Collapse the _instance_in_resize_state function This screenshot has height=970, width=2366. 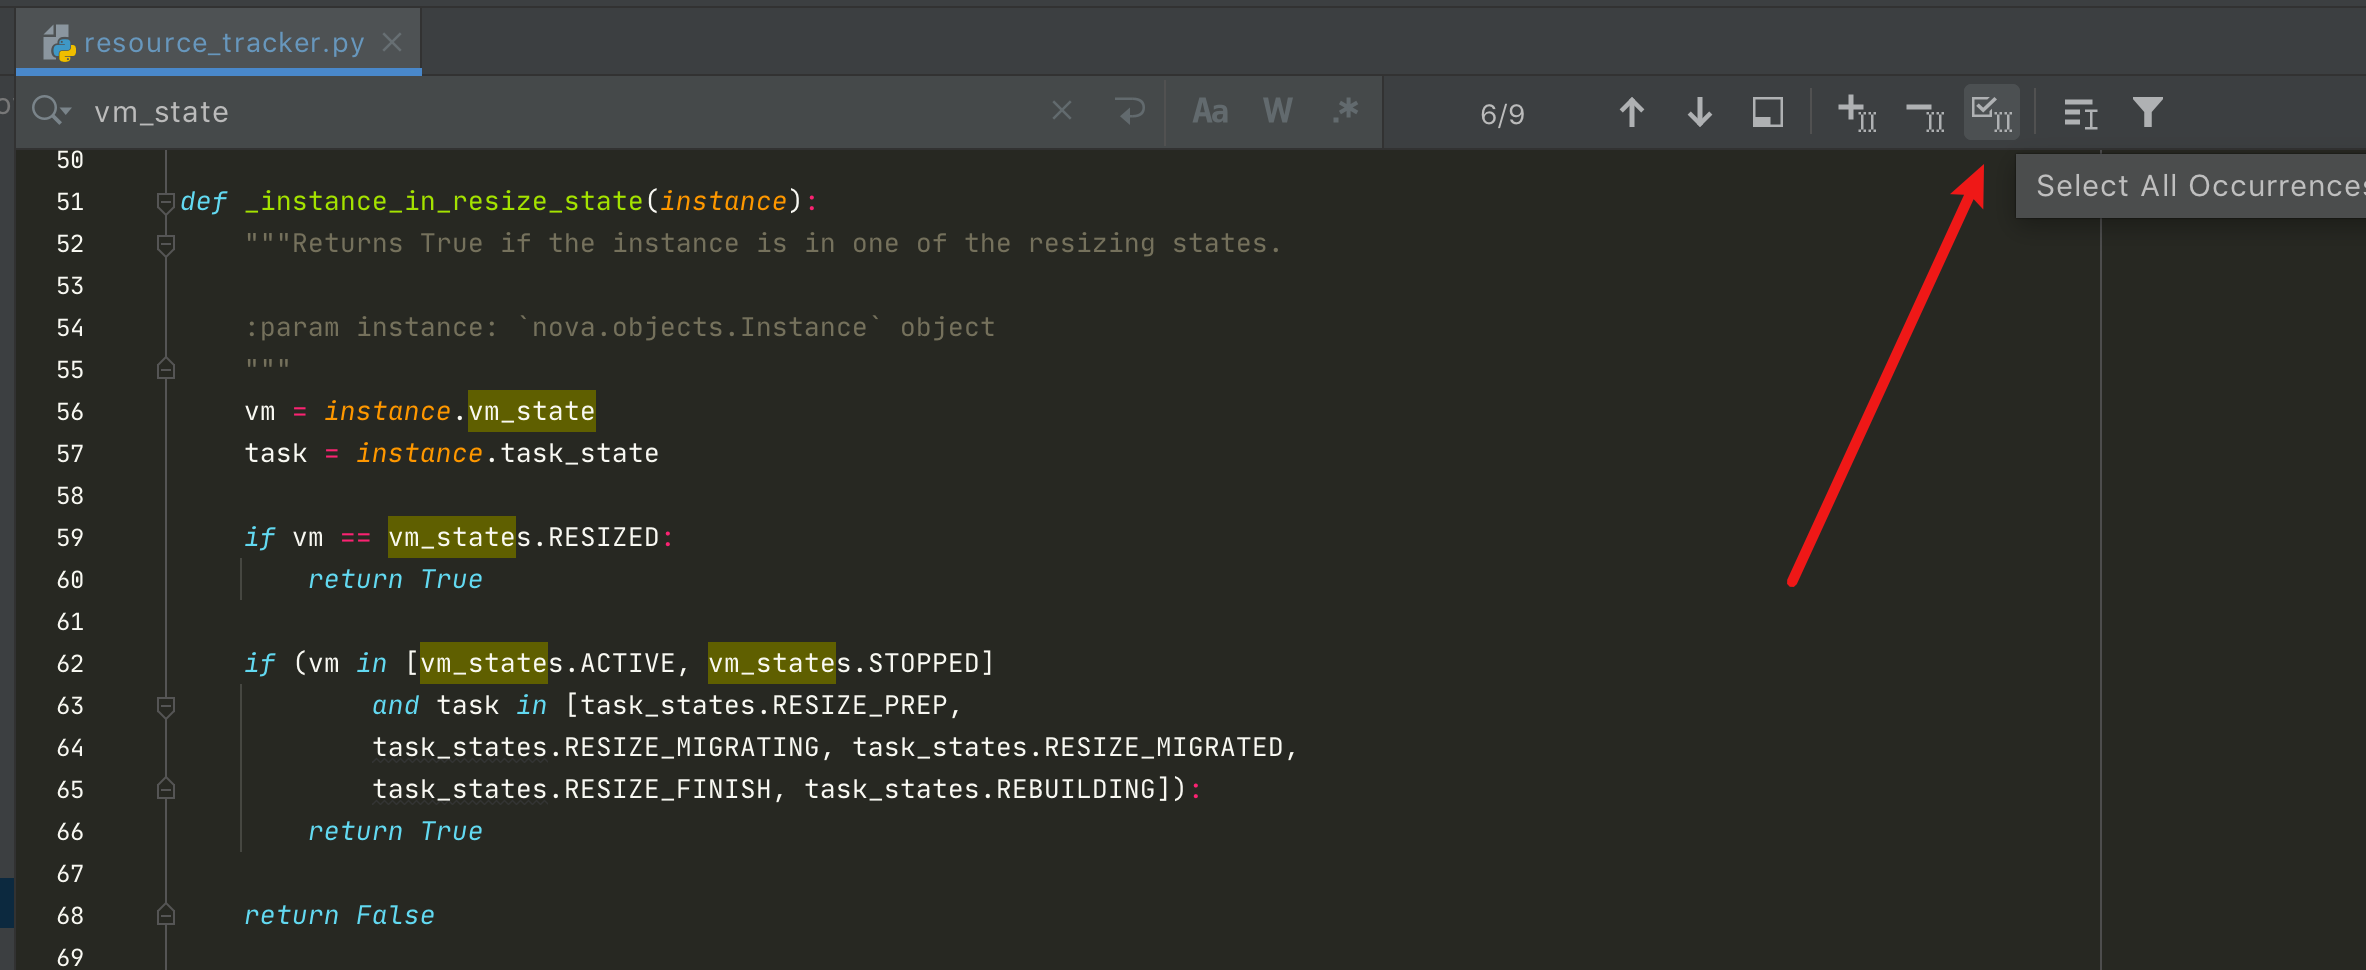point(166,202)
